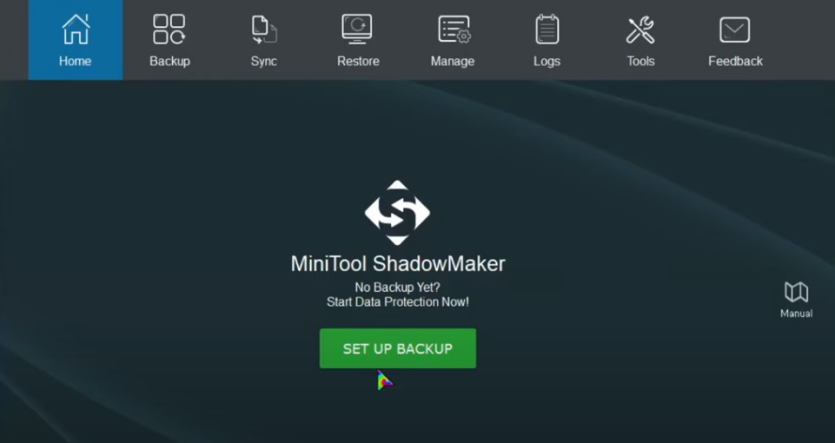Viewport: 835px width, 443px height.
Task: Open the Manage page
Action: tap(453, 40)
